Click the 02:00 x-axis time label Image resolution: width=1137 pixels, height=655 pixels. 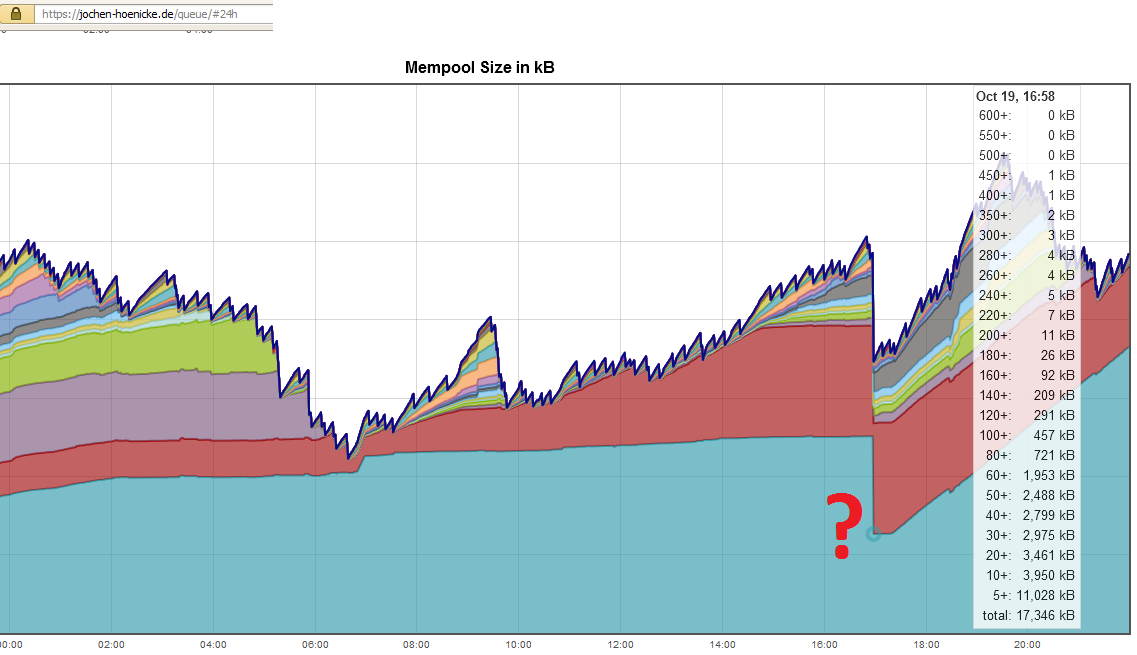[111, 645]
